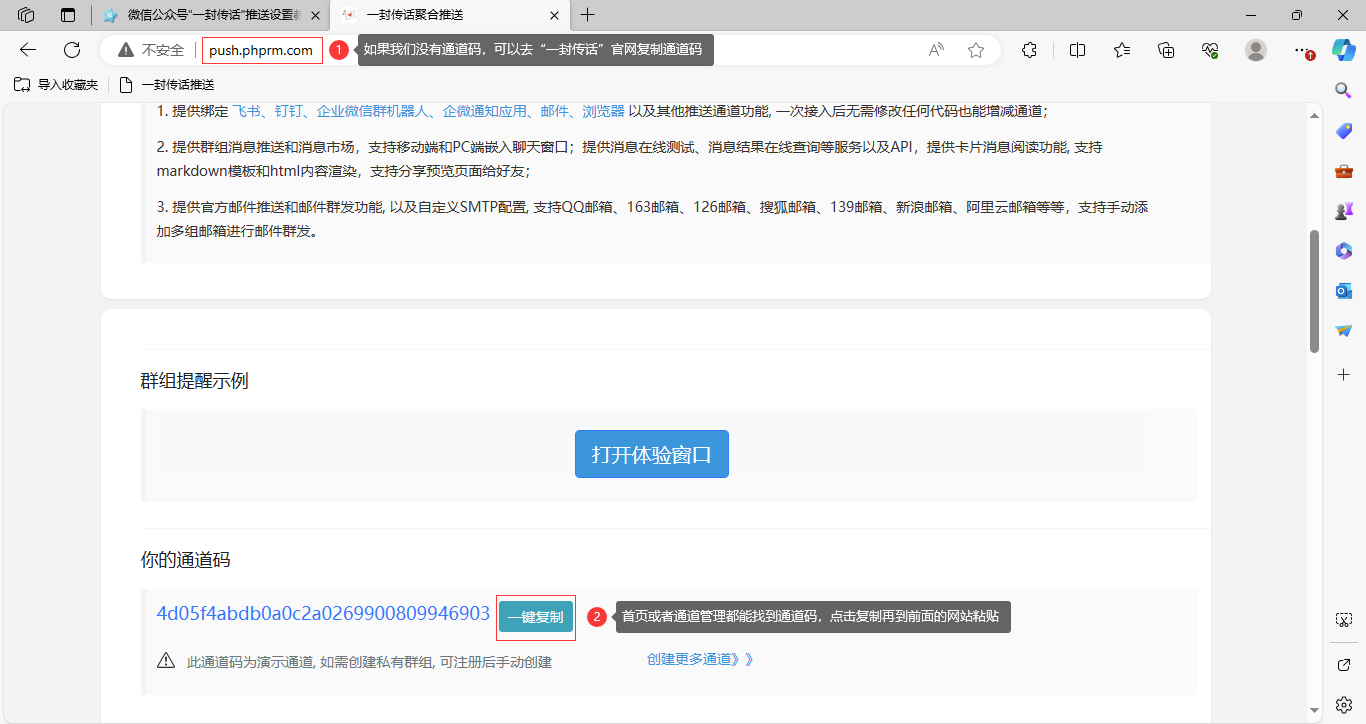1366x724 pixels.
Task: Open the Extensions puzzle icon
Action: 1029,50
